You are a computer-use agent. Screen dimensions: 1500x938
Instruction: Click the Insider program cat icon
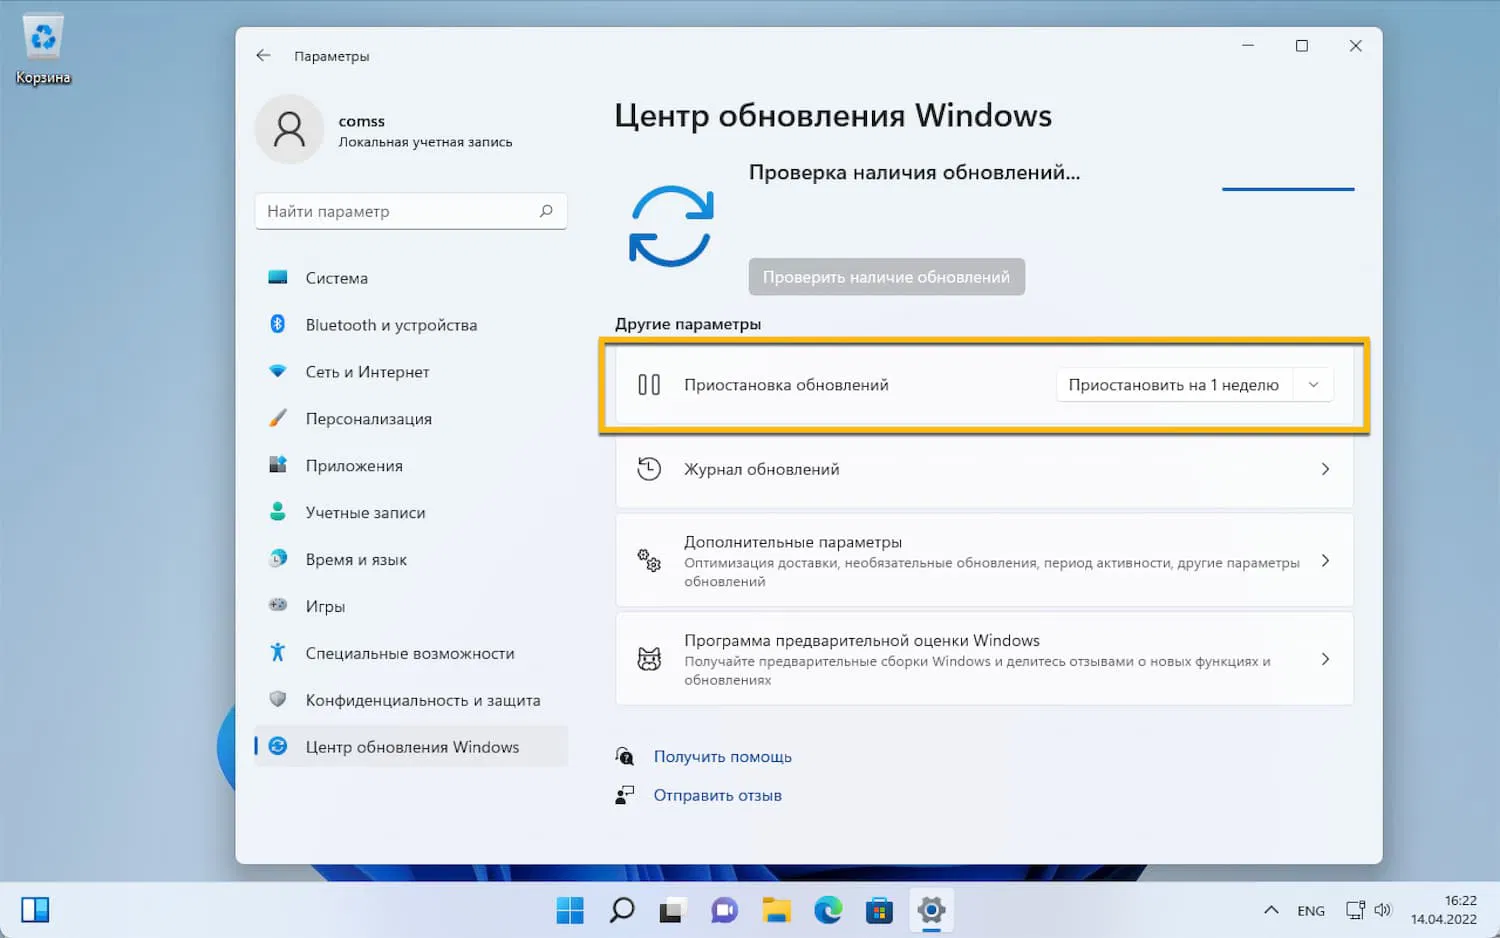pos(649,659)
